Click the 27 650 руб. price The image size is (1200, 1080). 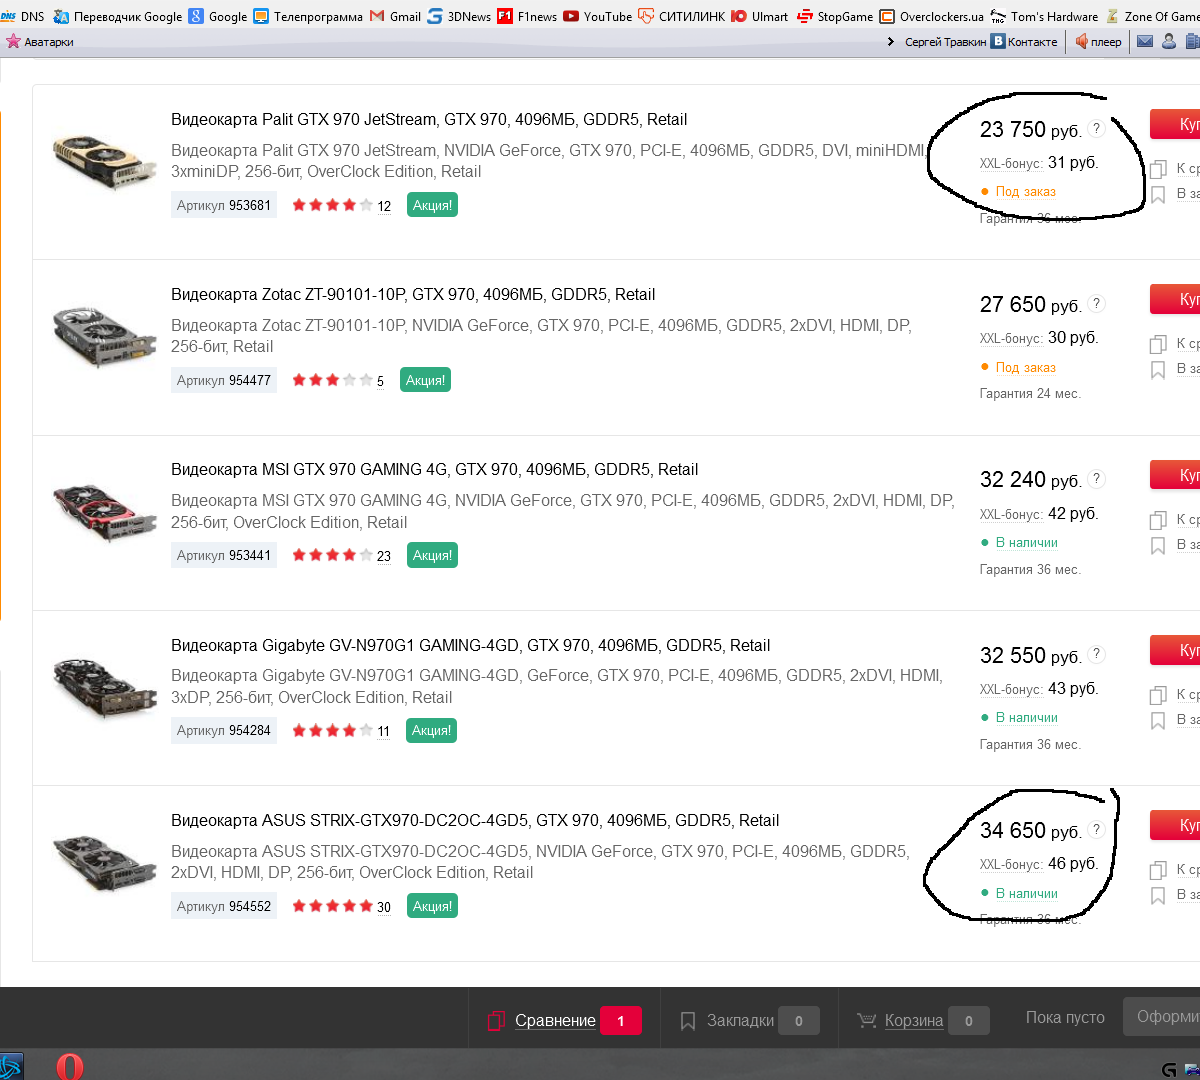[1030, 304]
